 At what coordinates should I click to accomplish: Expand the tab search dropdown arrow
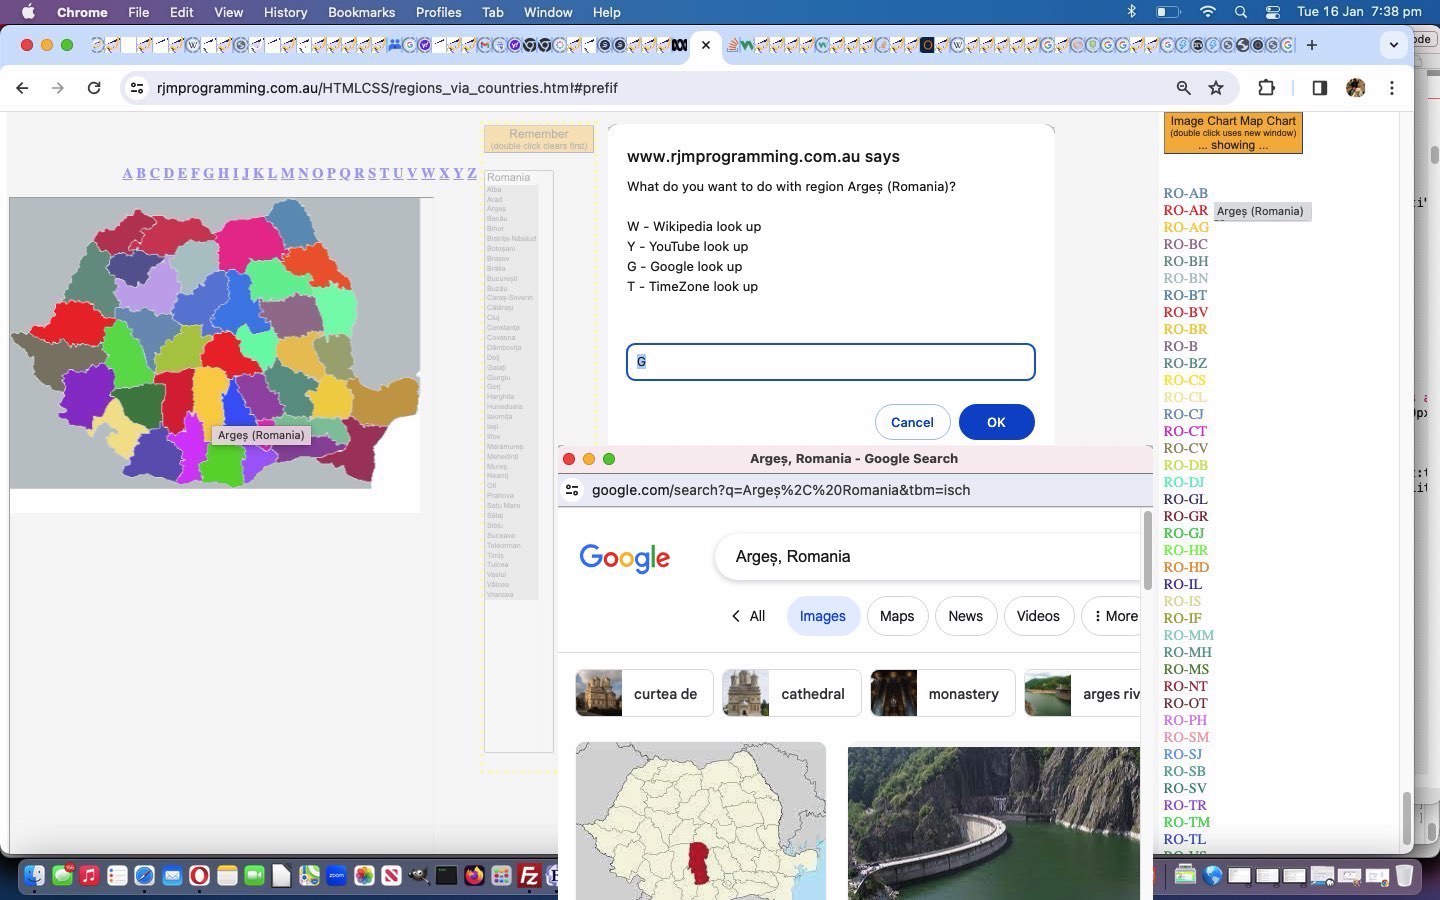pos(1394,45)
